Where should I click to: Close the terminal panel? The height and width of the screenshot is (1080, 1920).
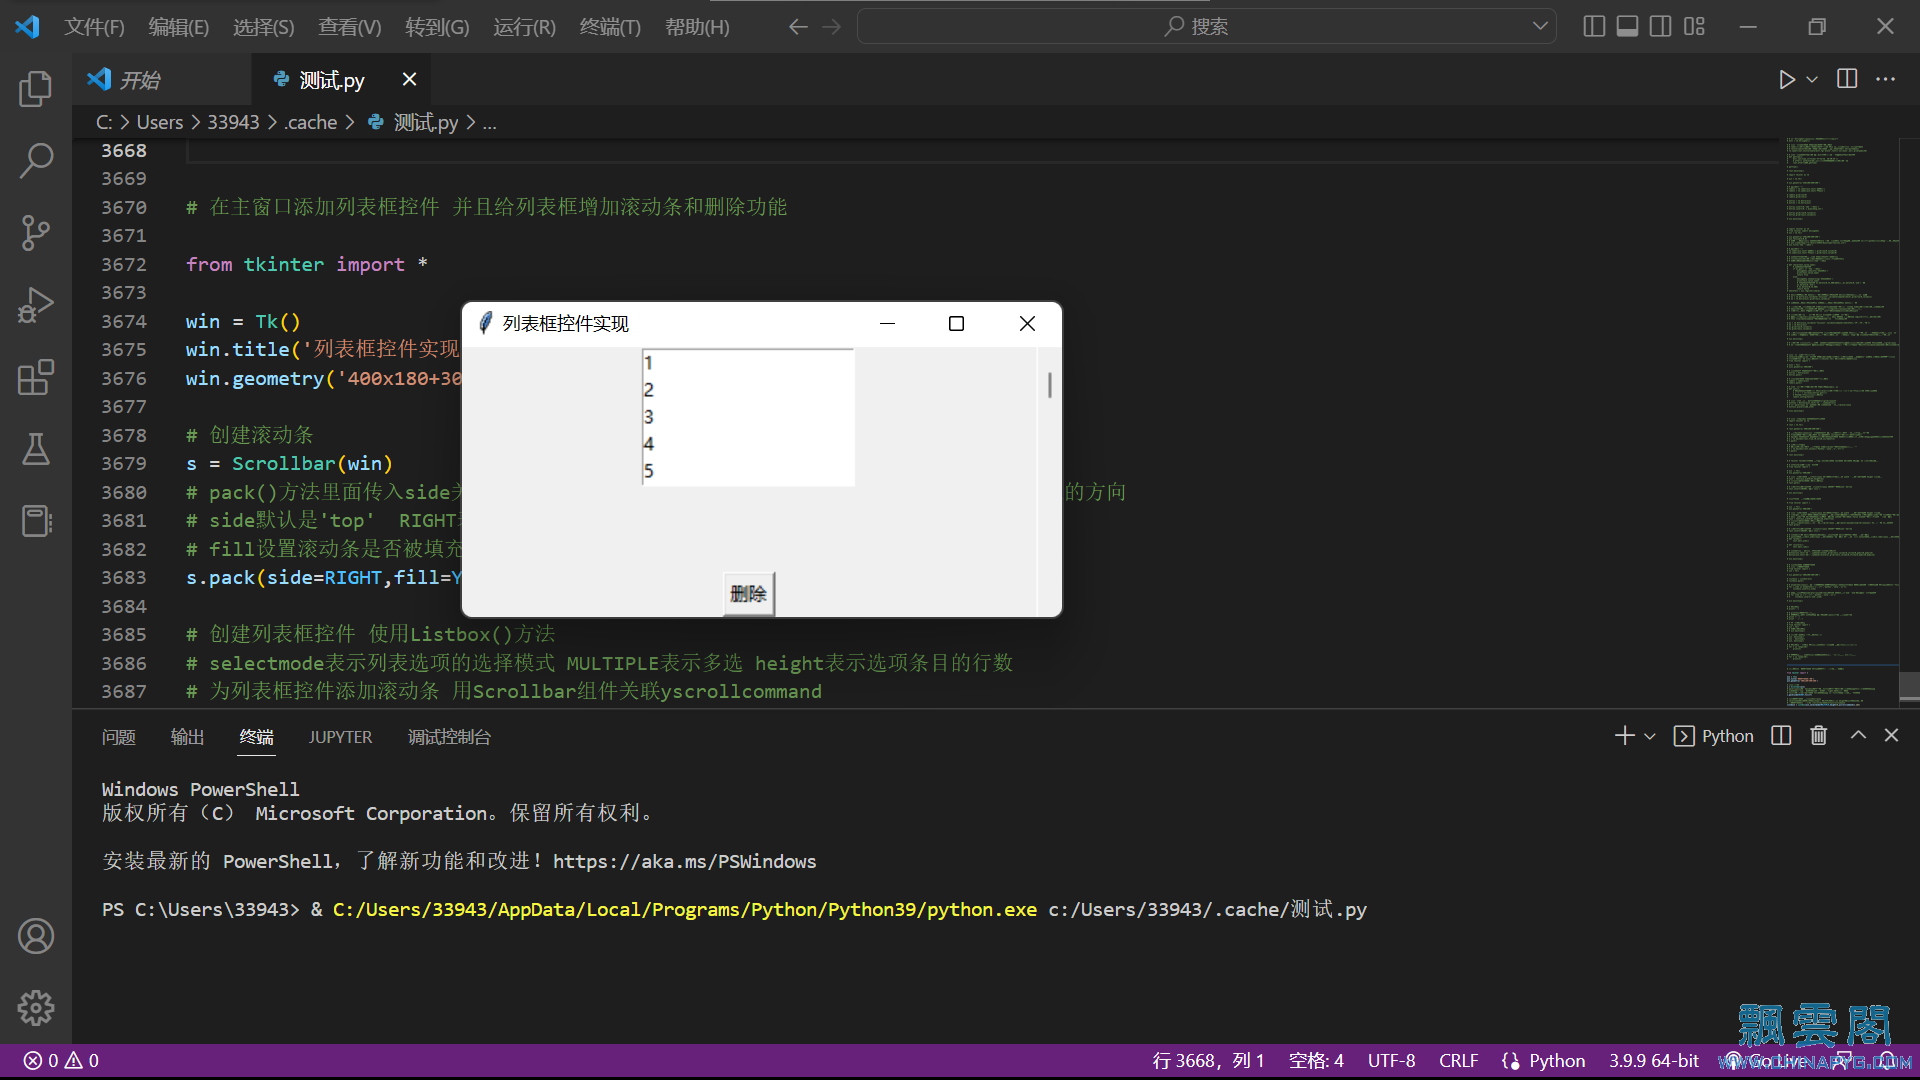click(1891, 735)
